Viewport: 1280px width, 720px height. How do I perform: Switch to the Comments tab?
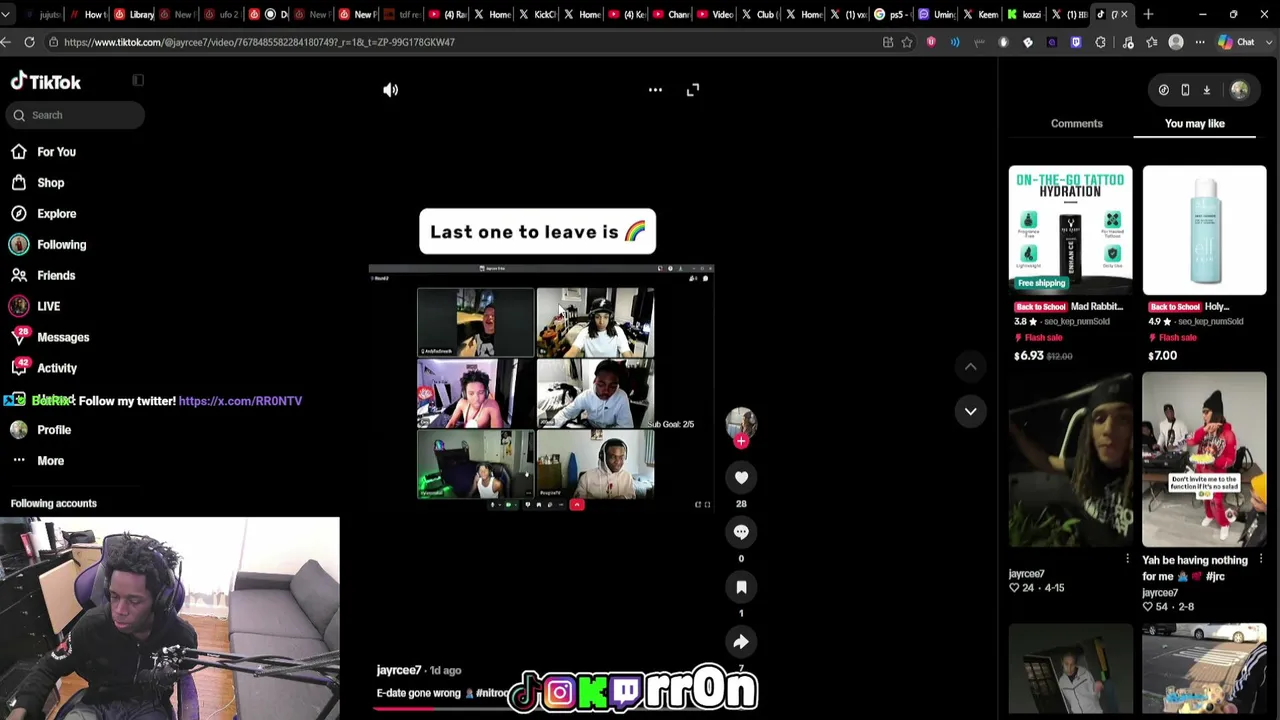pos(1076,124)
